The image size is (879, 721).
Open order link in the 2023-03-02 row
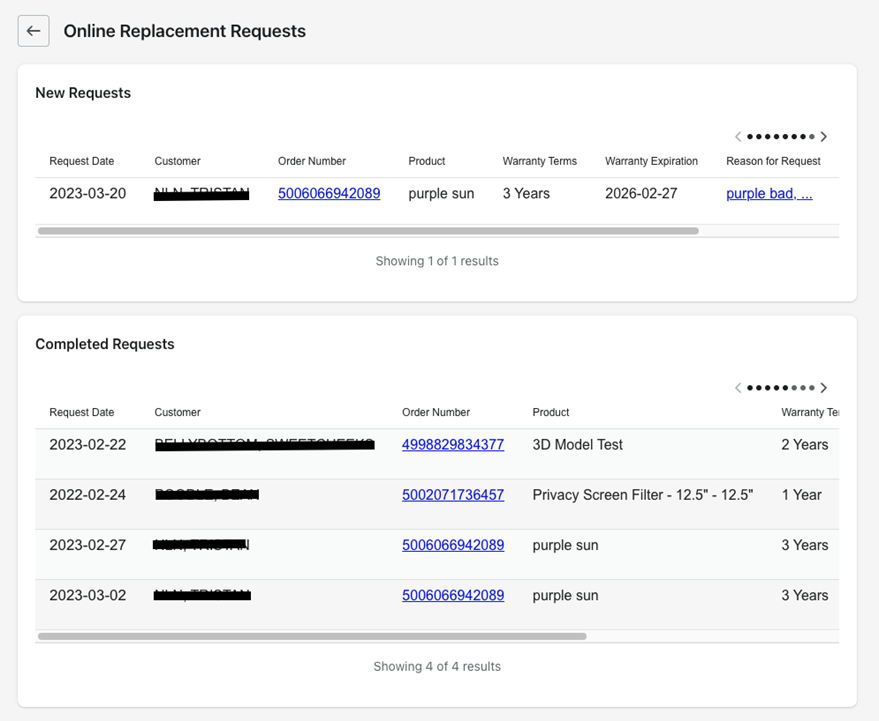pos(453,596)
